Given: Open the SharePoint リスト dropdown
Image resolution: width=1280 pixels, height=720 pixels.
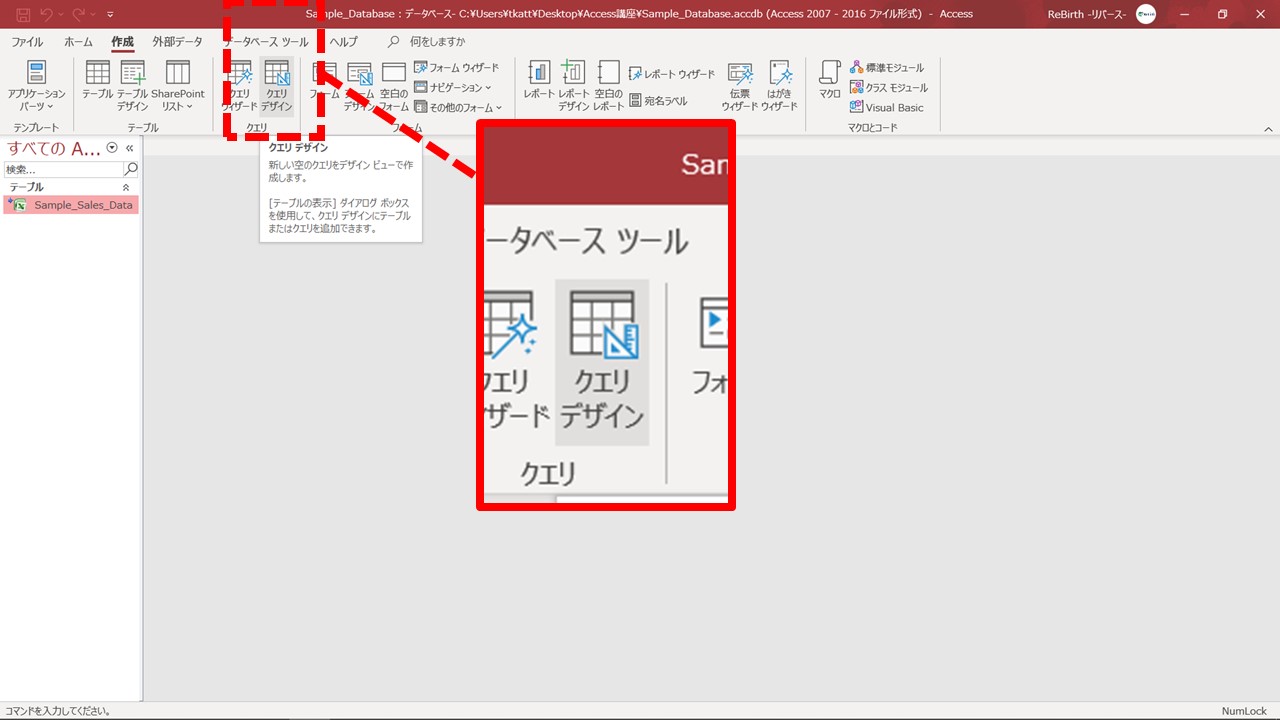Looking at the screenshot, I should 177,84.
